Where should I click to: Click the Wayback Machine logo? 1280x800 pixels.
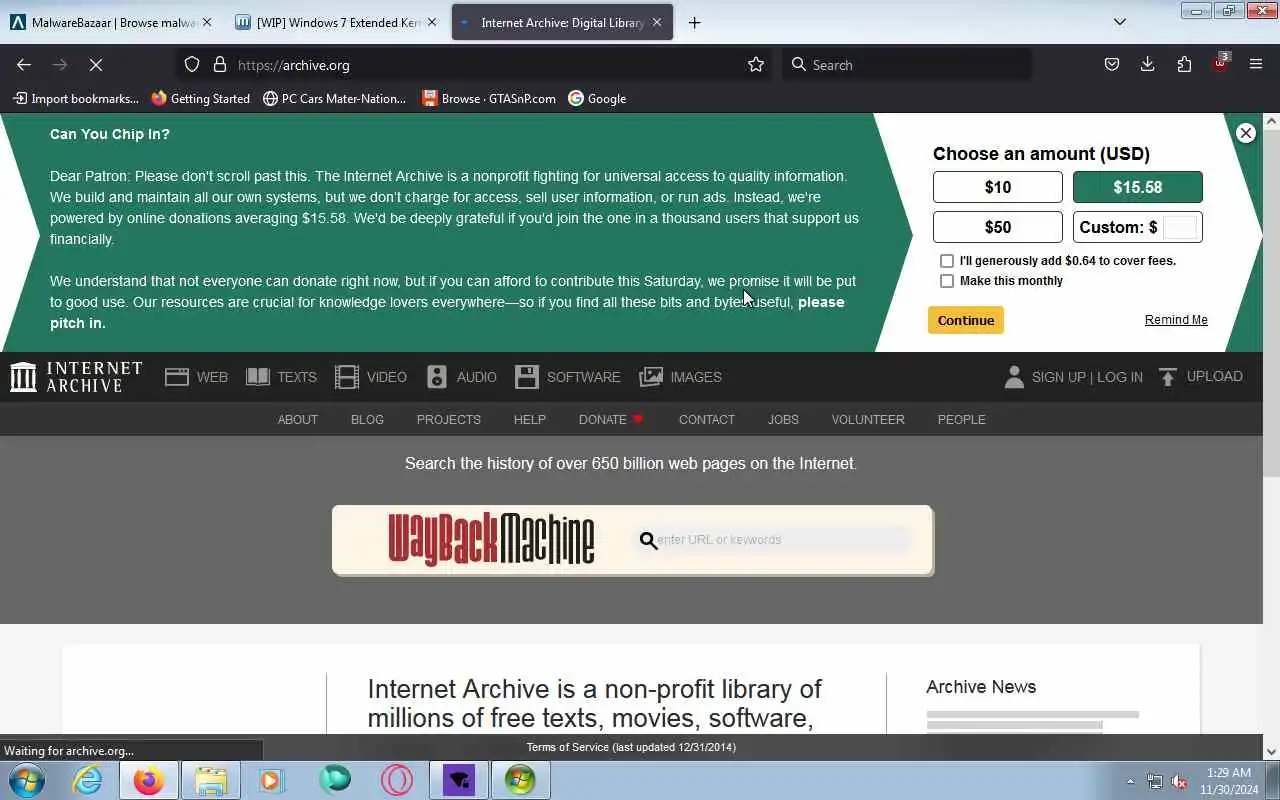tap(491, 540)
